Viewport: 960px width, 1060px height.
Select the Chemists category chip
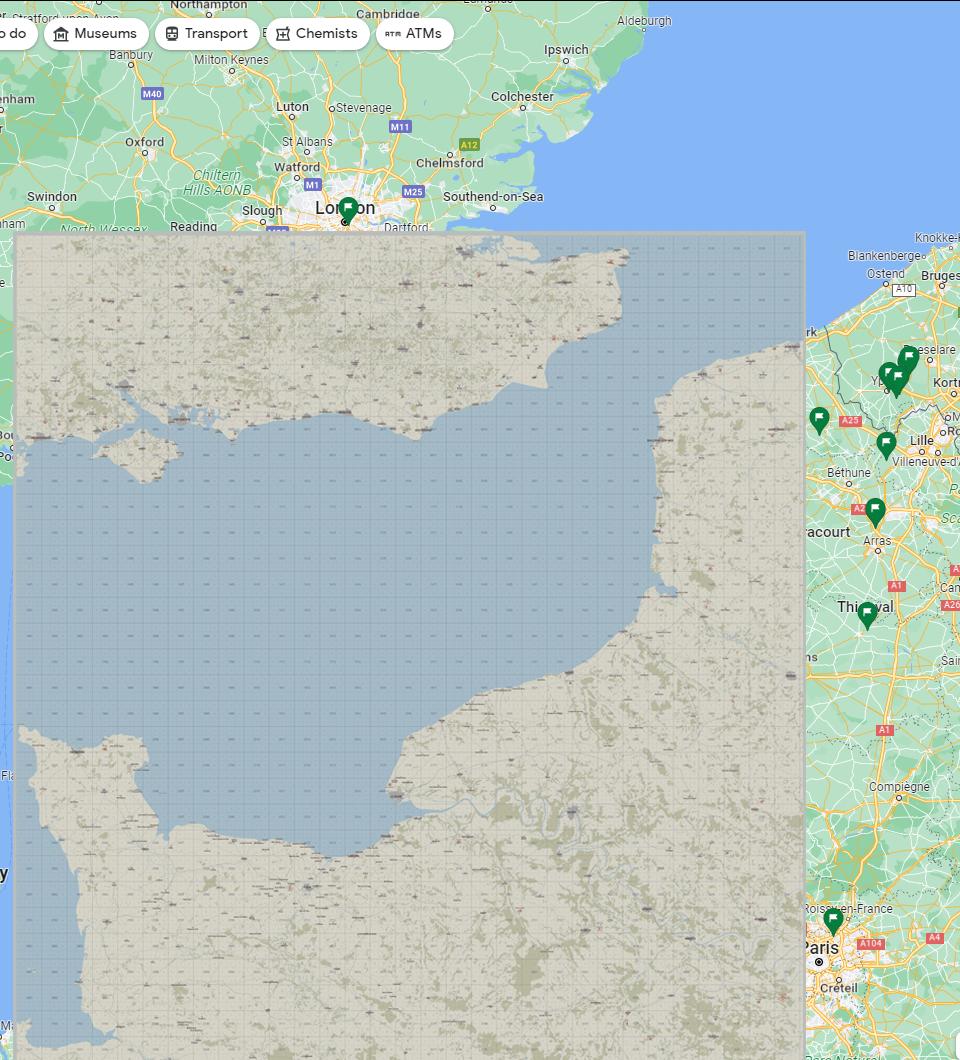(317, 34)
